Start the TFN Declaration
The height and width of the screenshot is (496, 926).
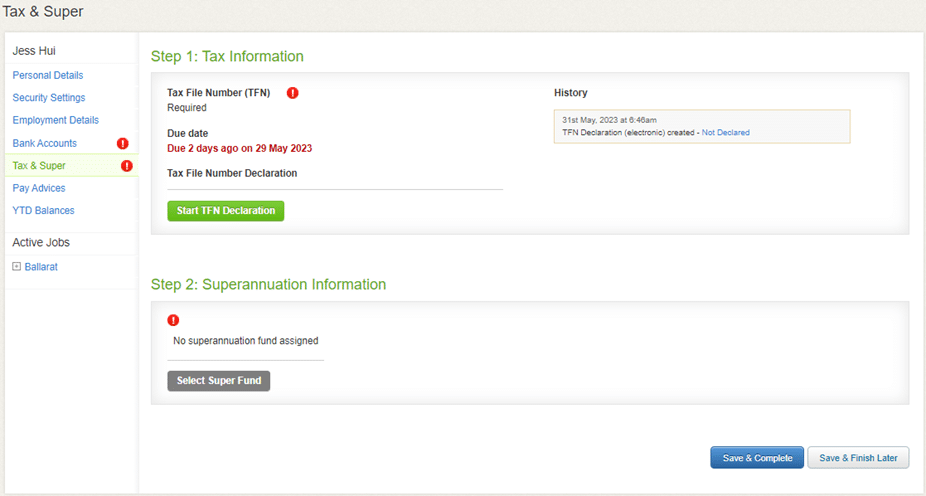tap(226, 211)
